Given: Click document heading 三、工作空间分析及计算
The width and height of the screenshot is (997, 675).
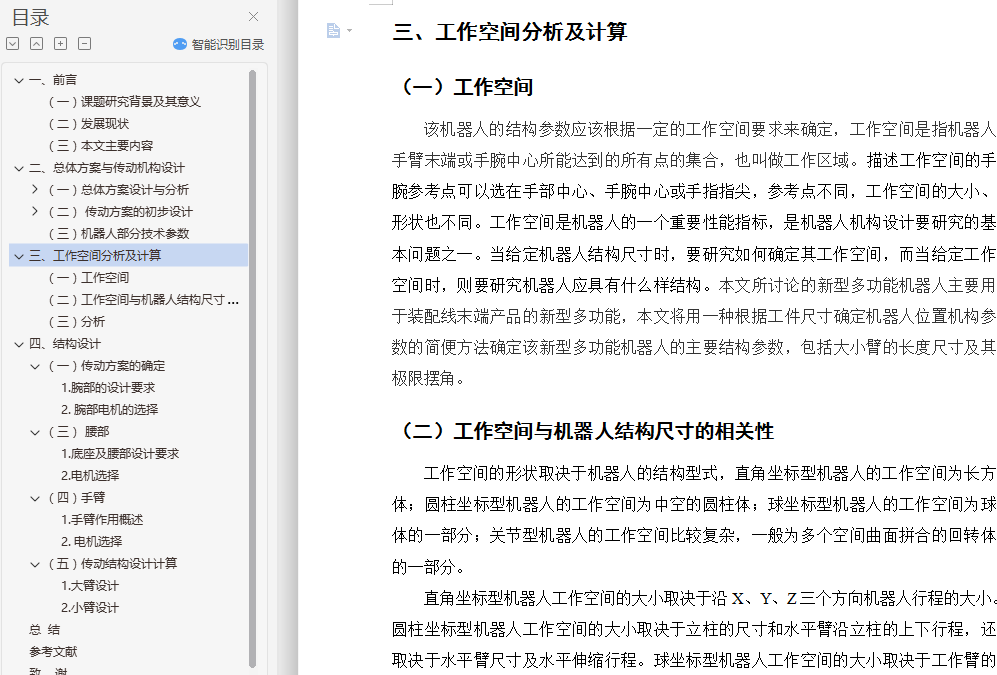Looking at the screenshot, I should 510,32.
